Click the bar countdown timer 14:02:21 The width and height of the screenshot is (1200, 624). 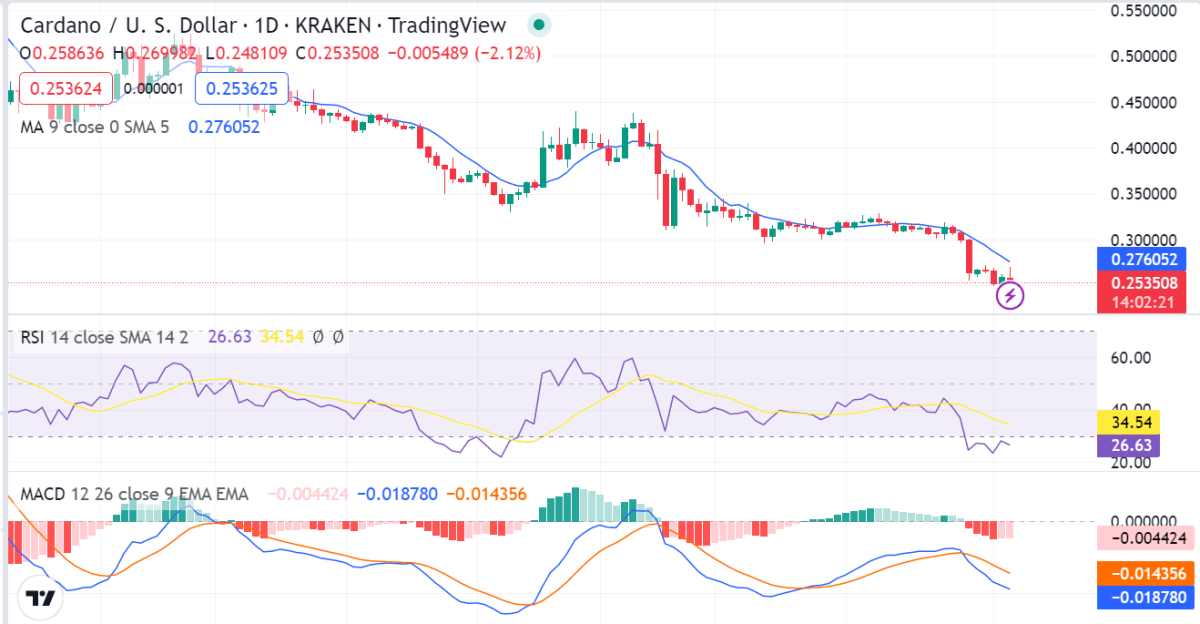click(x=1141, y=302)
